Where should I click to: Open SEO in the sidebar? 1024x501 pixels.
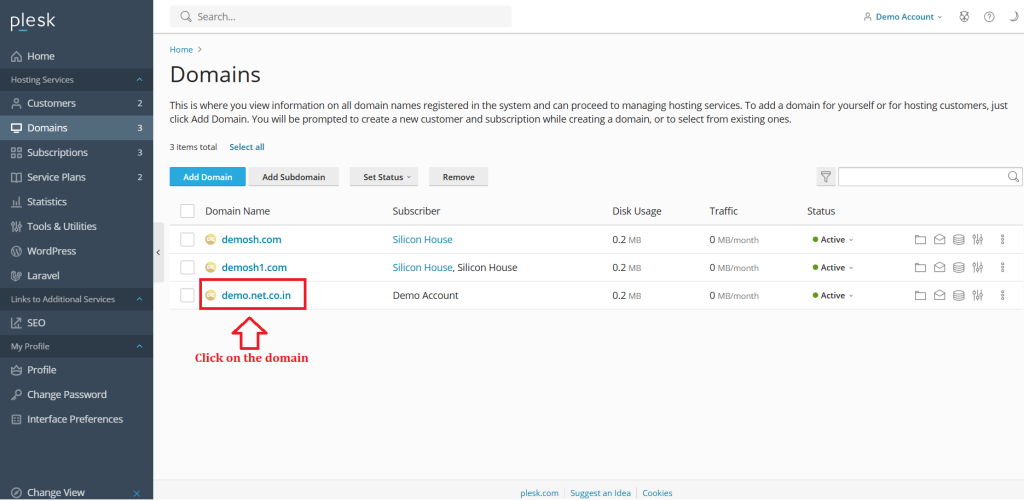(x=76, y=323)
